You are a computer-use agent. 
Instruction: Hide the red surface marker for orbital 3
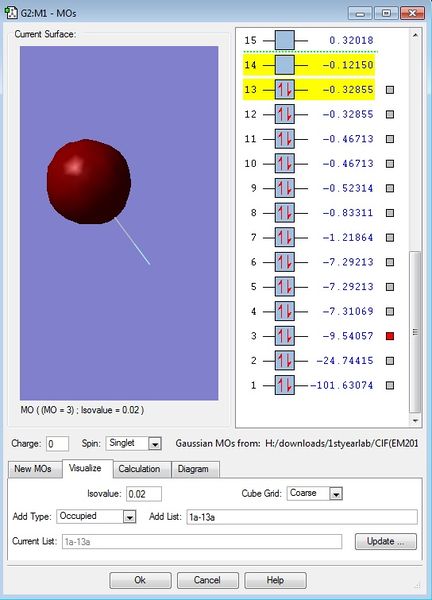pos(390,336)
